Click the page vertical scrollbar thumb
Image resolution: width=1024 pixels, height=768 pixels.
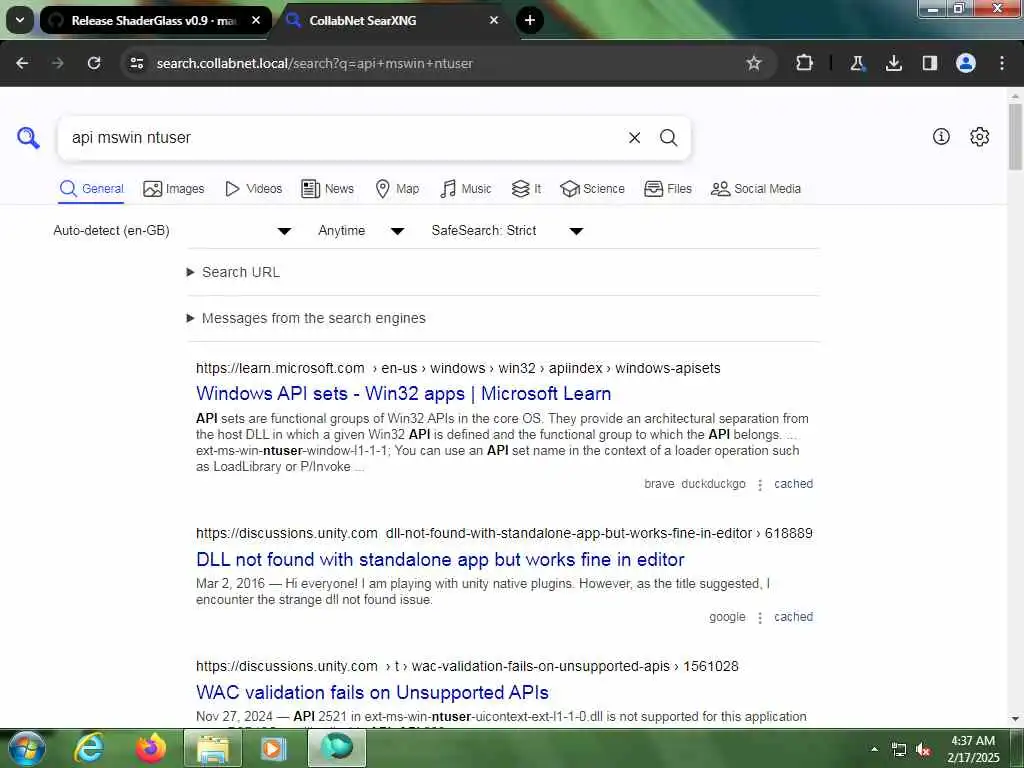pos(1015,136)
